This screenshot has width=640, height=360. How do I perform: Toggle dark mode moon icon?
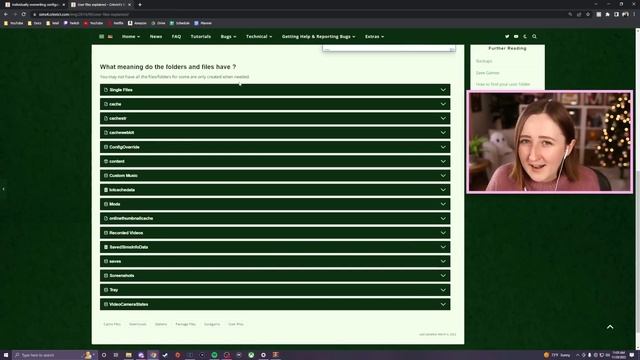525,36
